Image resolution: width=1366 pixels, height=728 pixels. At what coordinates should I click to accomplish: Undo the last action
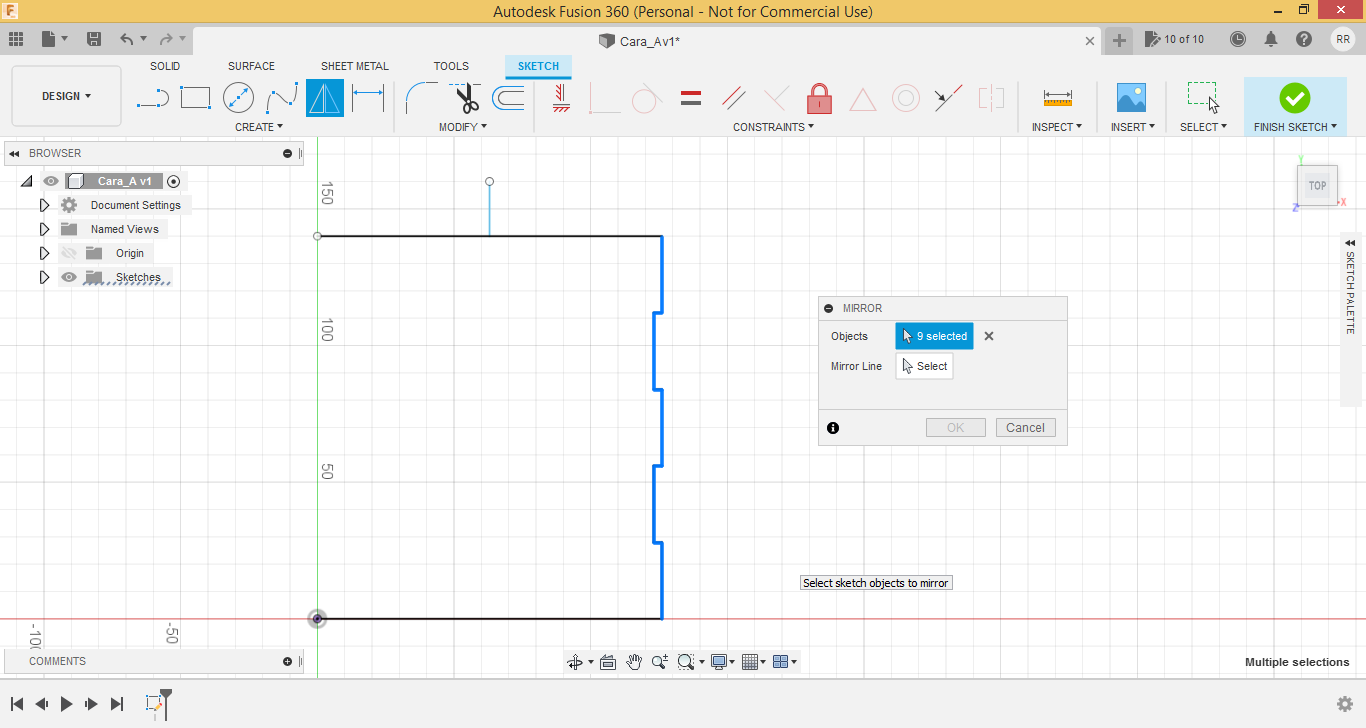[x=126, y=39]
